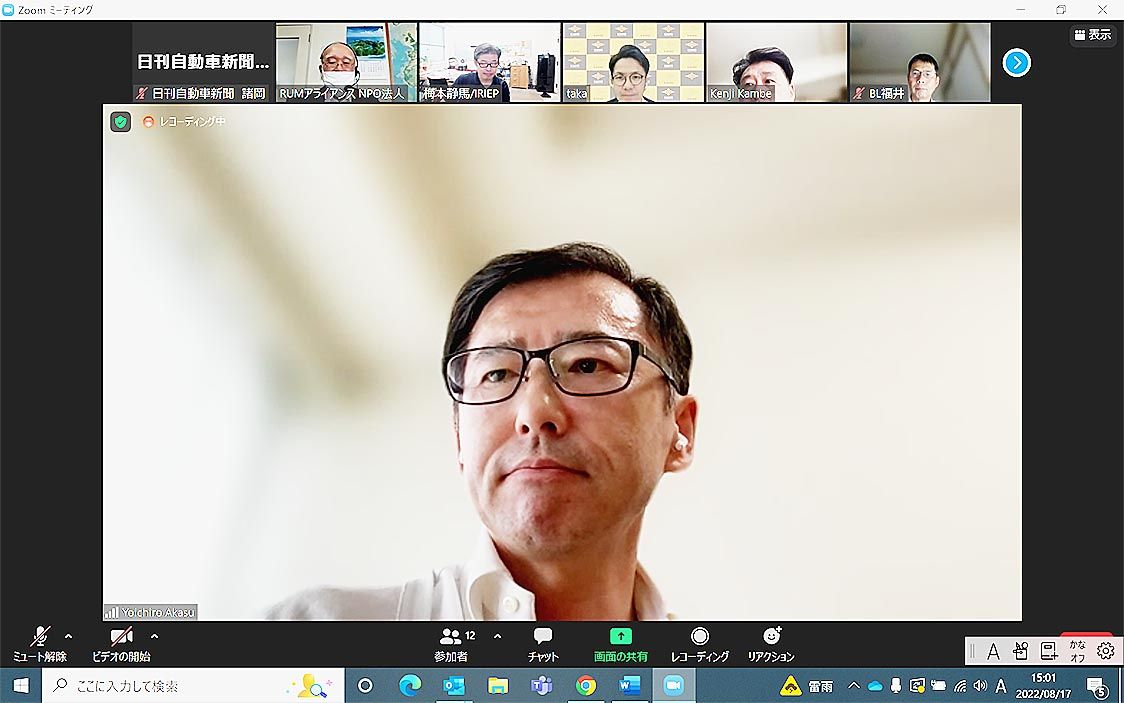This screenshot has width=1124, height=703.
Task: Expand video options arrow beside ビデオの開始
Action: 154,636
